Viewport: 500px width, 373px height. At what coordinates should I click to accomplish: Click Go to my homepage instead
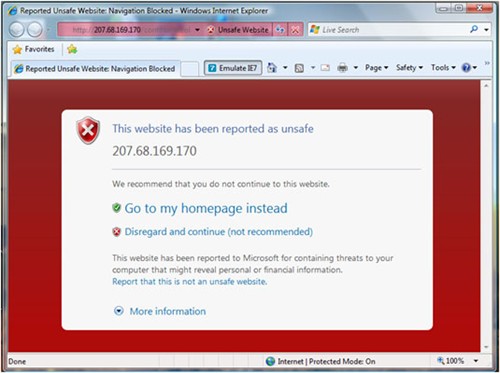tap(206, 208)
